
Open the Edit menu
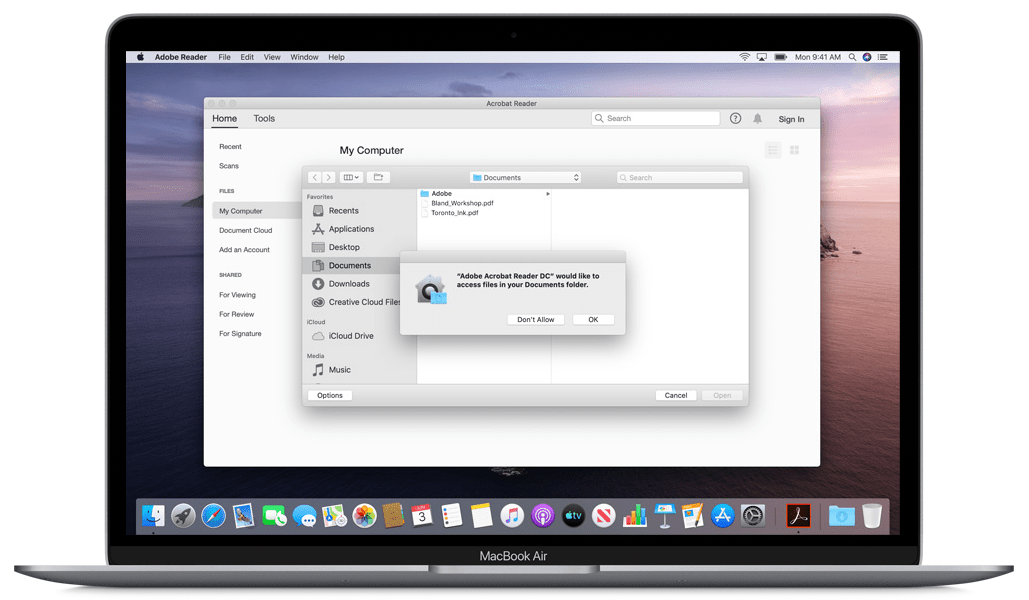247,57
